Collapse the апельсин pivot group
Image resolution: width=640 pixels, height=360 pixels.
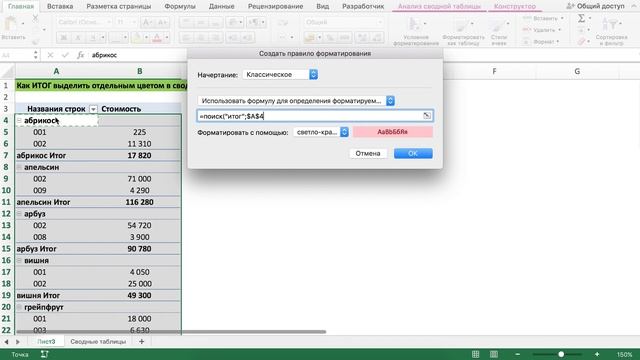(x=19, y=167)
